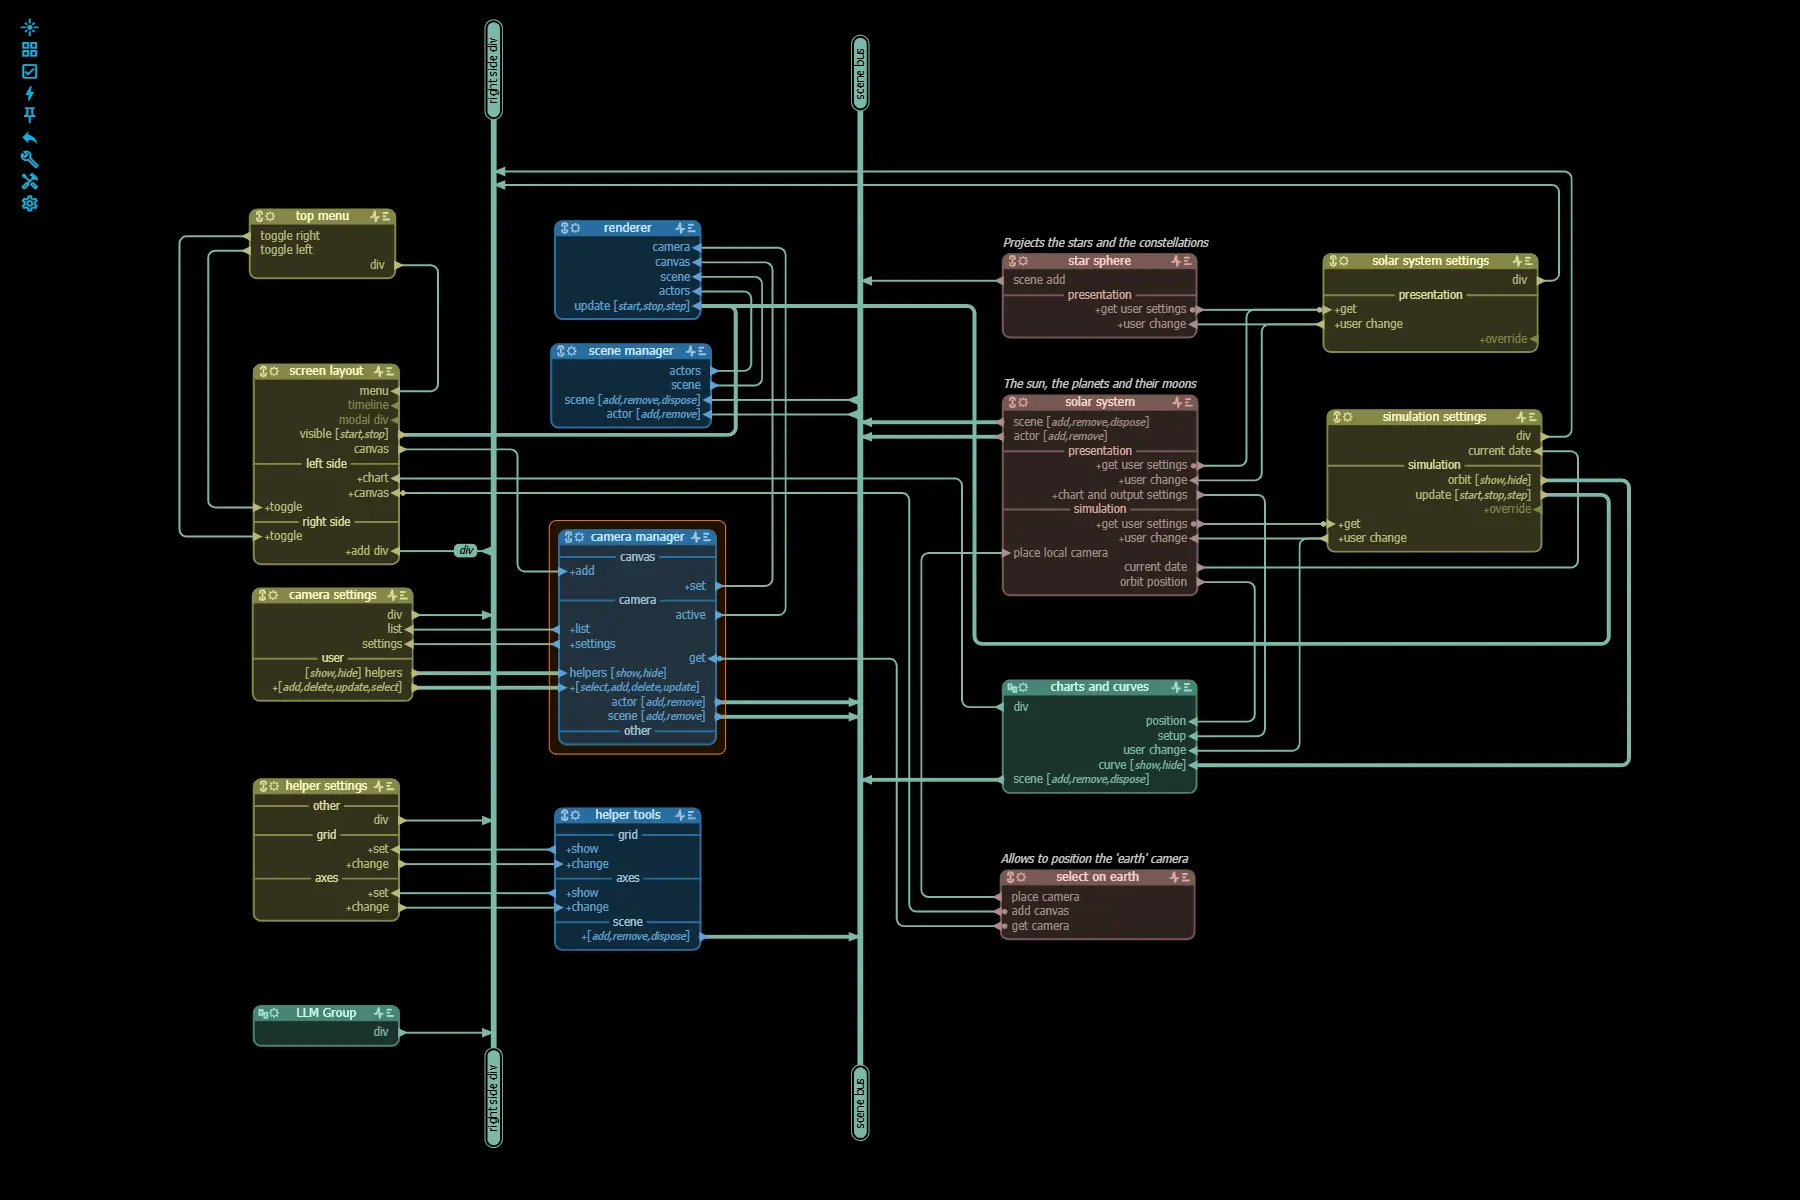Open the settings gear at bottom of sidebar
The width and height of the screenshot is (1800, 1200).
pos(30,203)
